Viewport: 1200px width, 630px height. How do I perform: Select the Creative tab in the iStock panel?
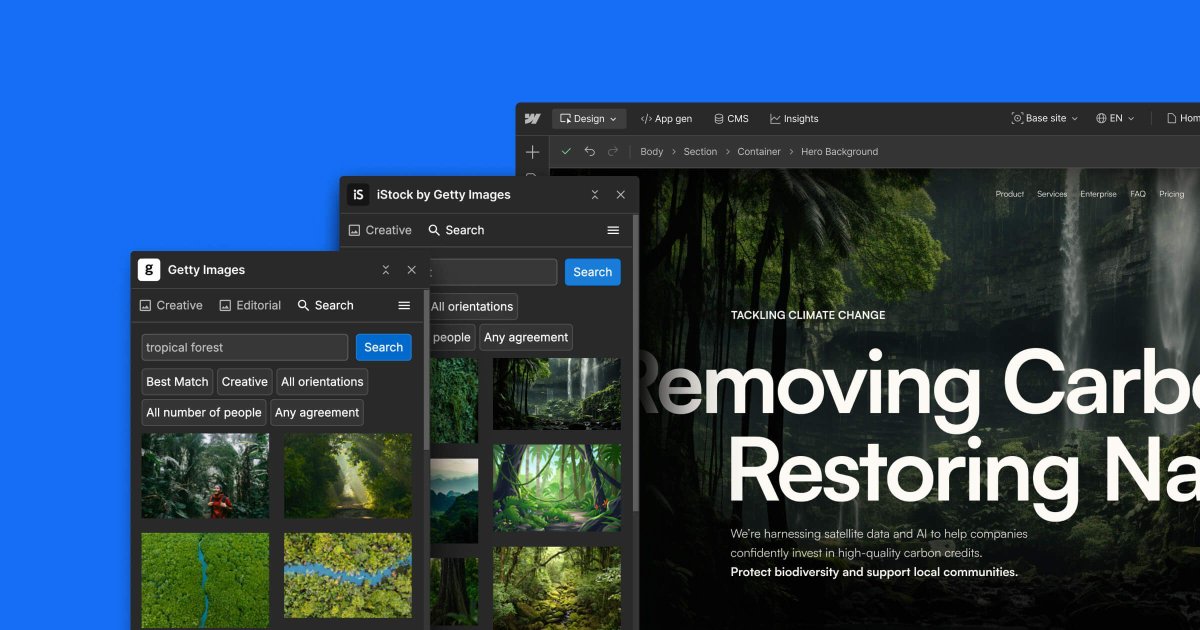380,230
